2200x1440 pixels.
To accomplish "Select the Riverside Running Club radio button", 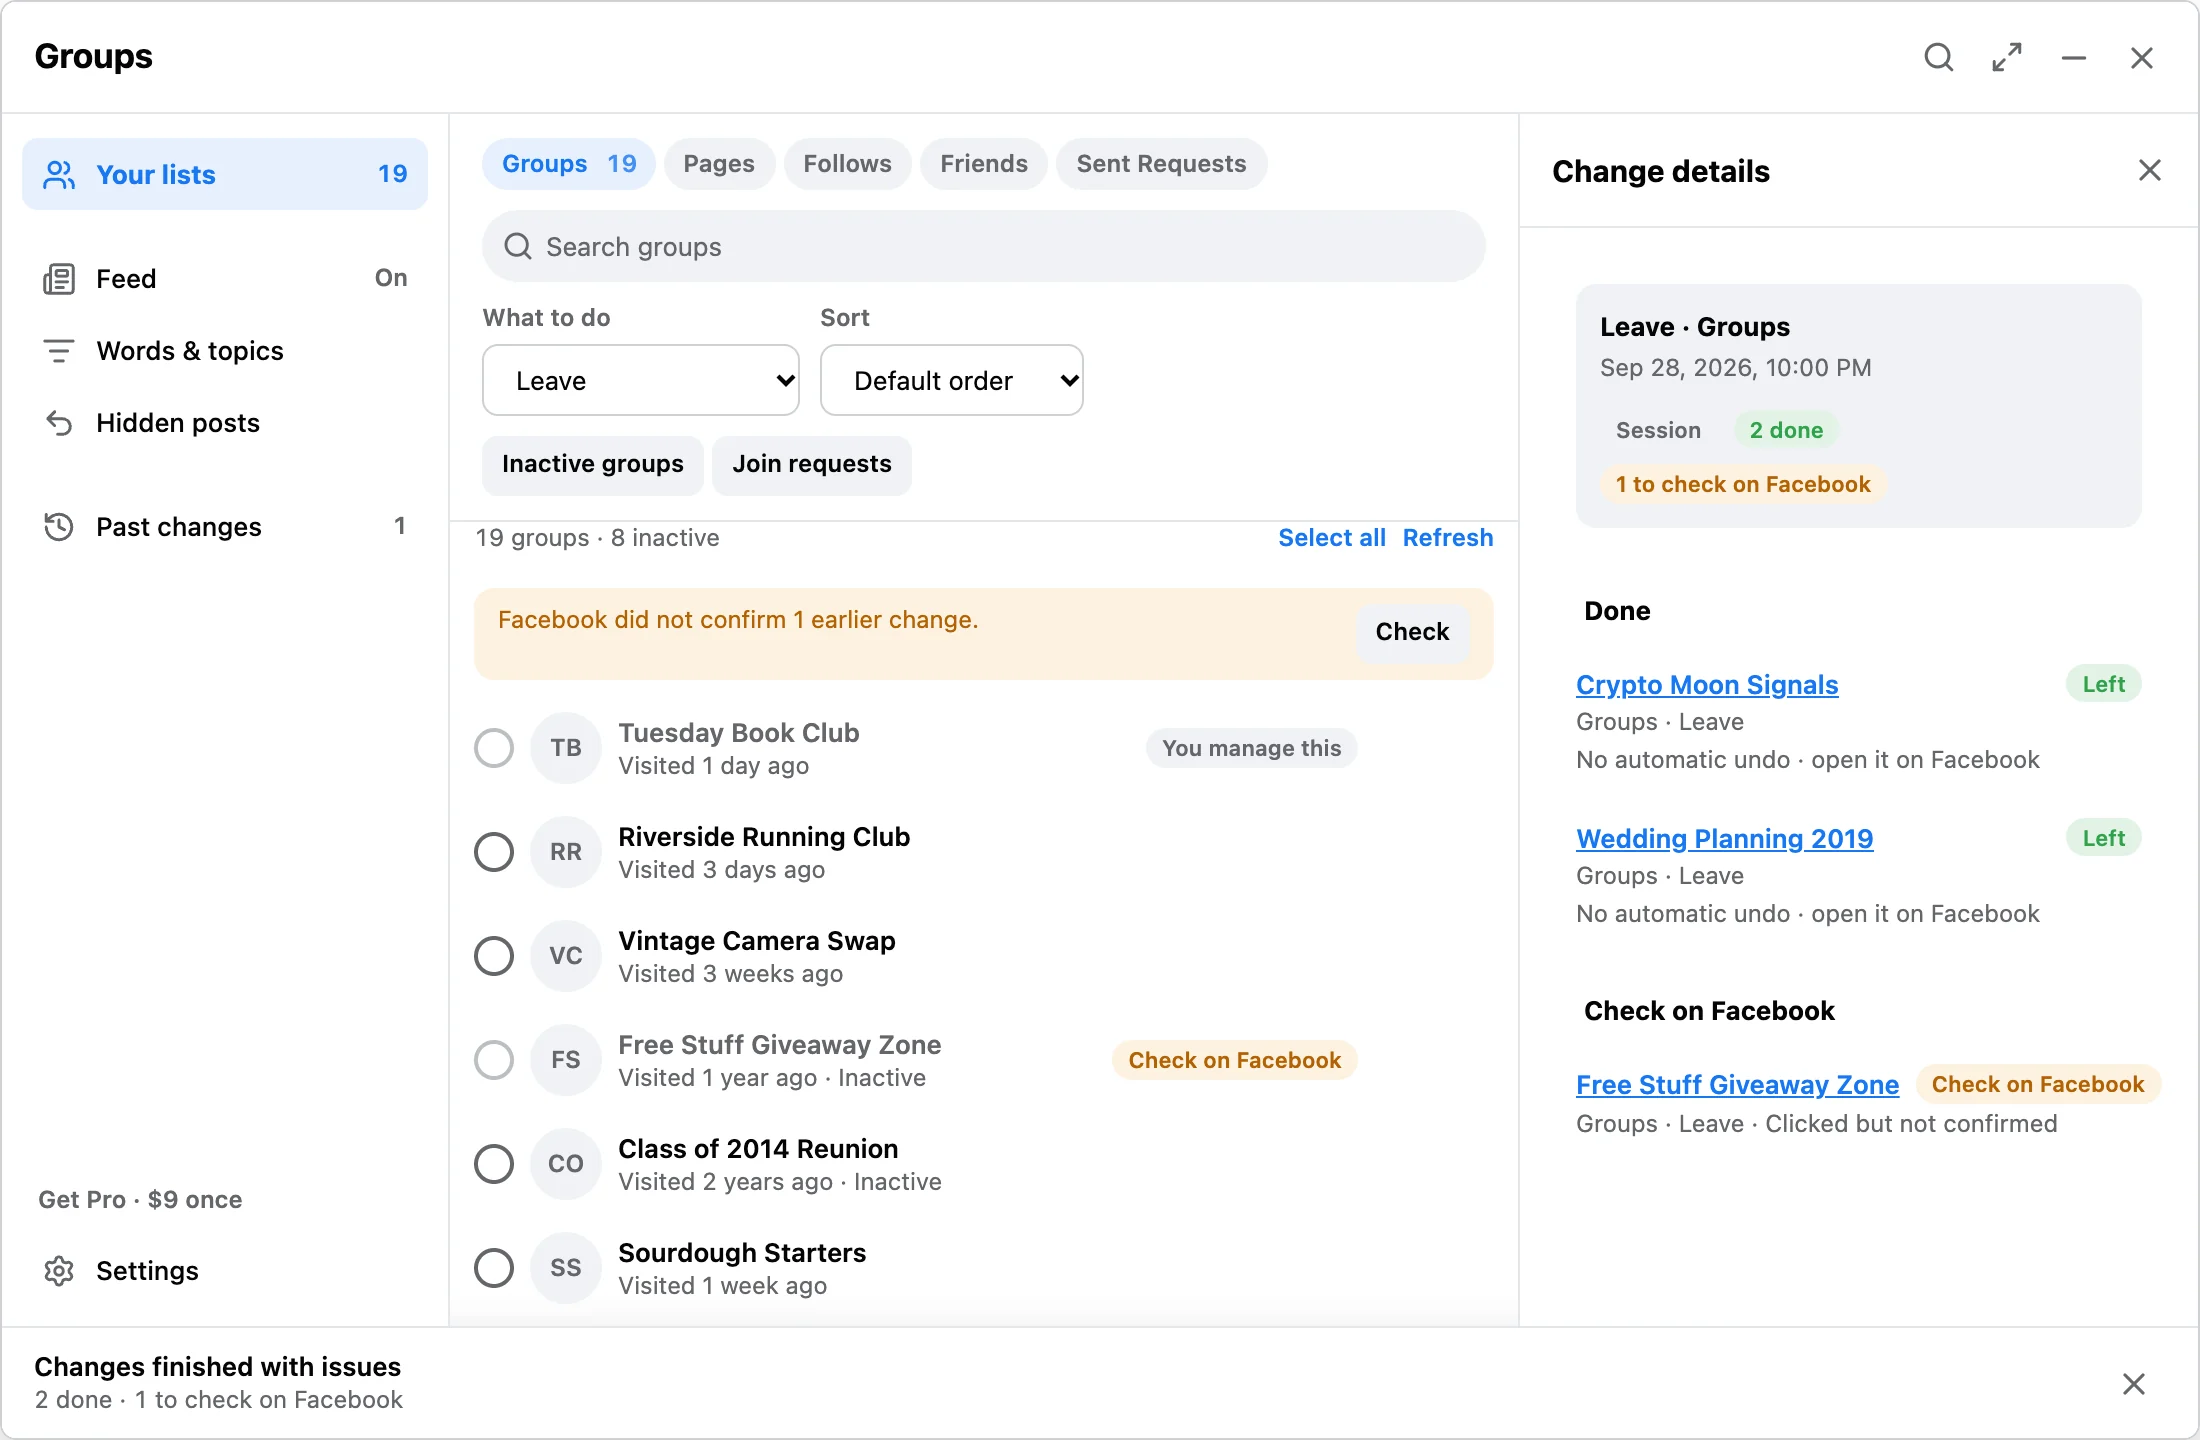I will point(494,852).
